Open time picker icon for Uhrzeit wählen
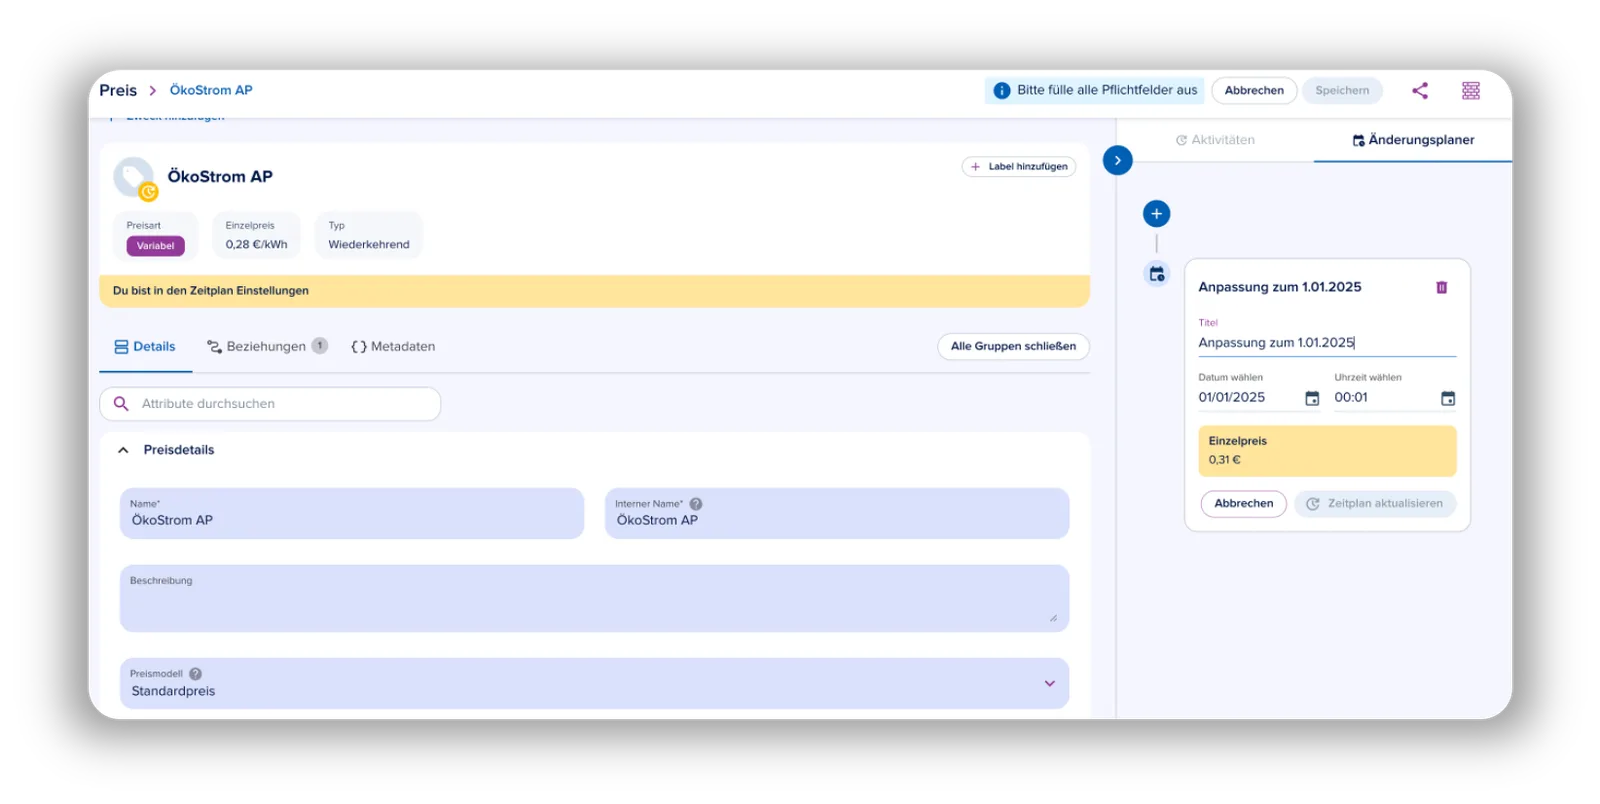This screenshot has width=1600, height=804. 1448,399
